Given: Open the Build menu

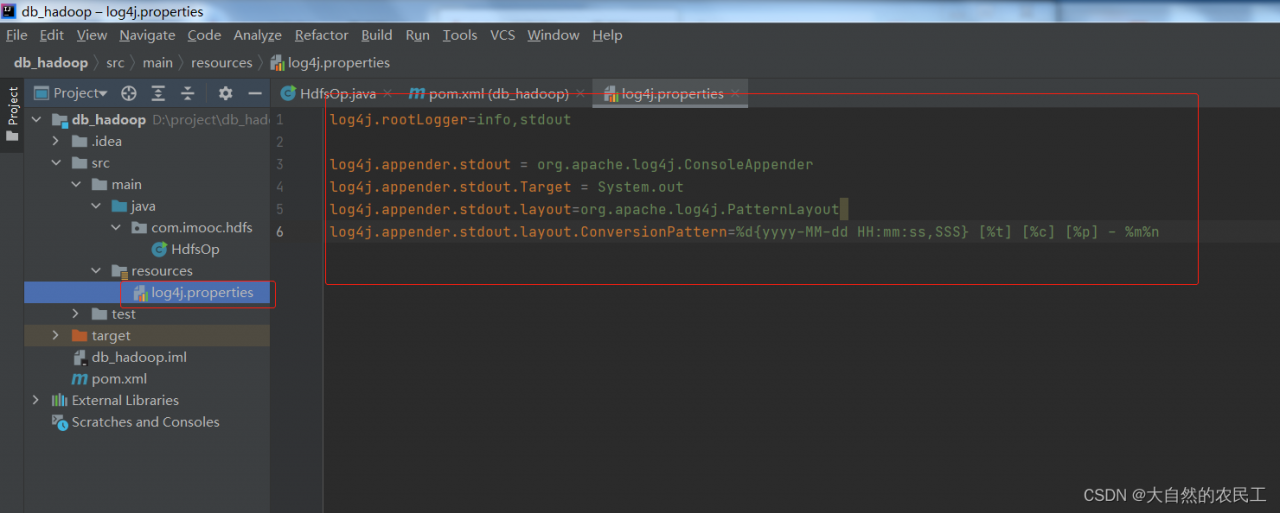Looking at the screenshot, I should [377, 35].
